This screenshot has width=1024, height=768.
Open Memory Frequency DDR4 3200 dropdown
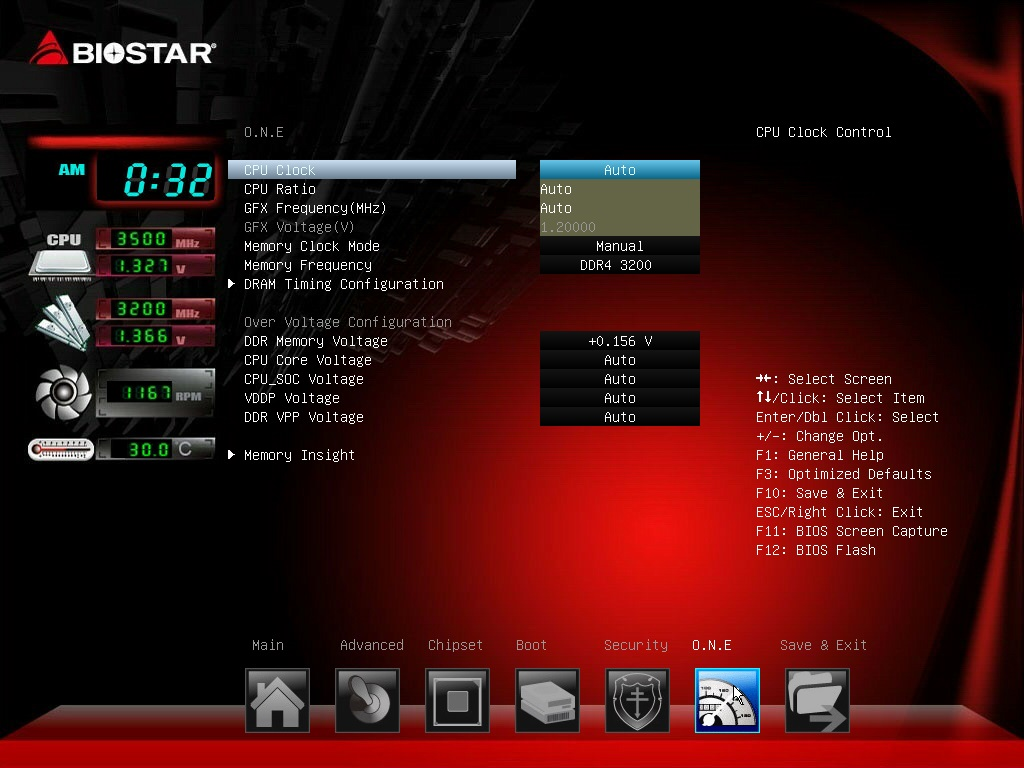[620, 265]
